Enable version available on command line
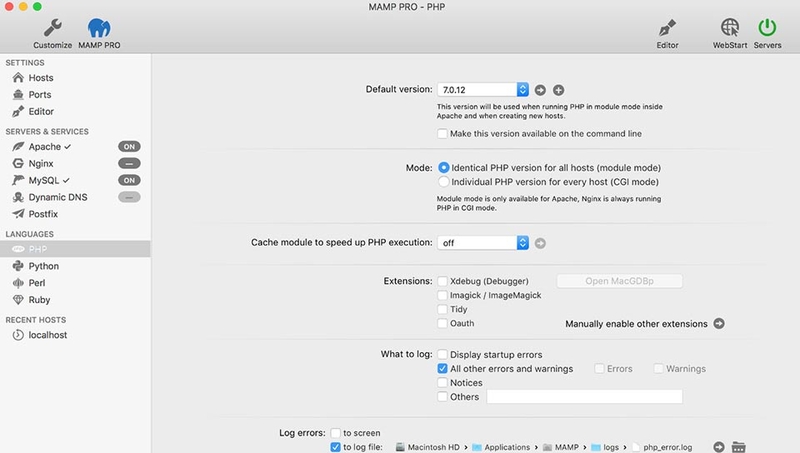The width and height of the screenshot is (800, 453). coord(442,134)
